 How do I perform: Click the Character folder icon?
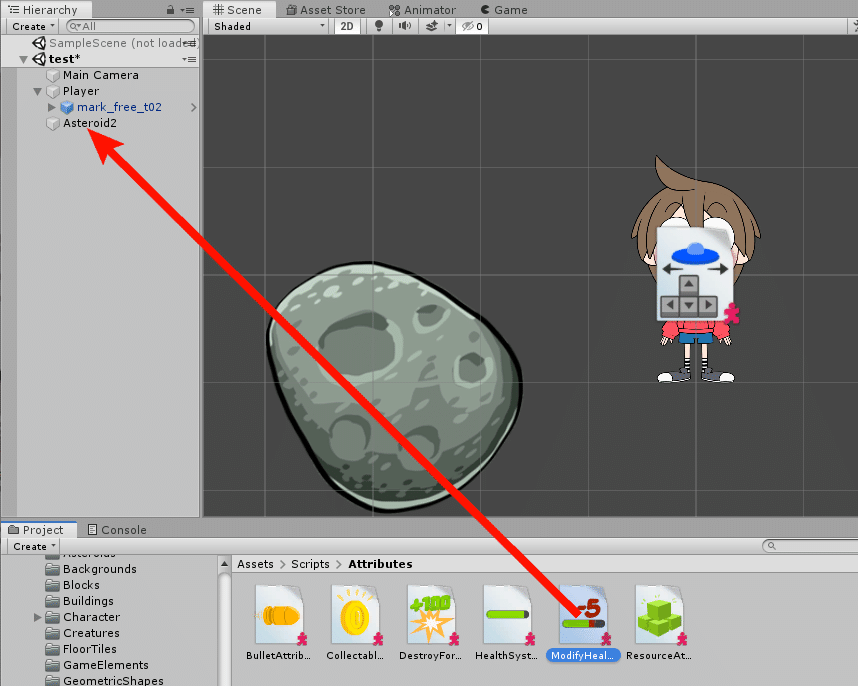pos(53,617)
